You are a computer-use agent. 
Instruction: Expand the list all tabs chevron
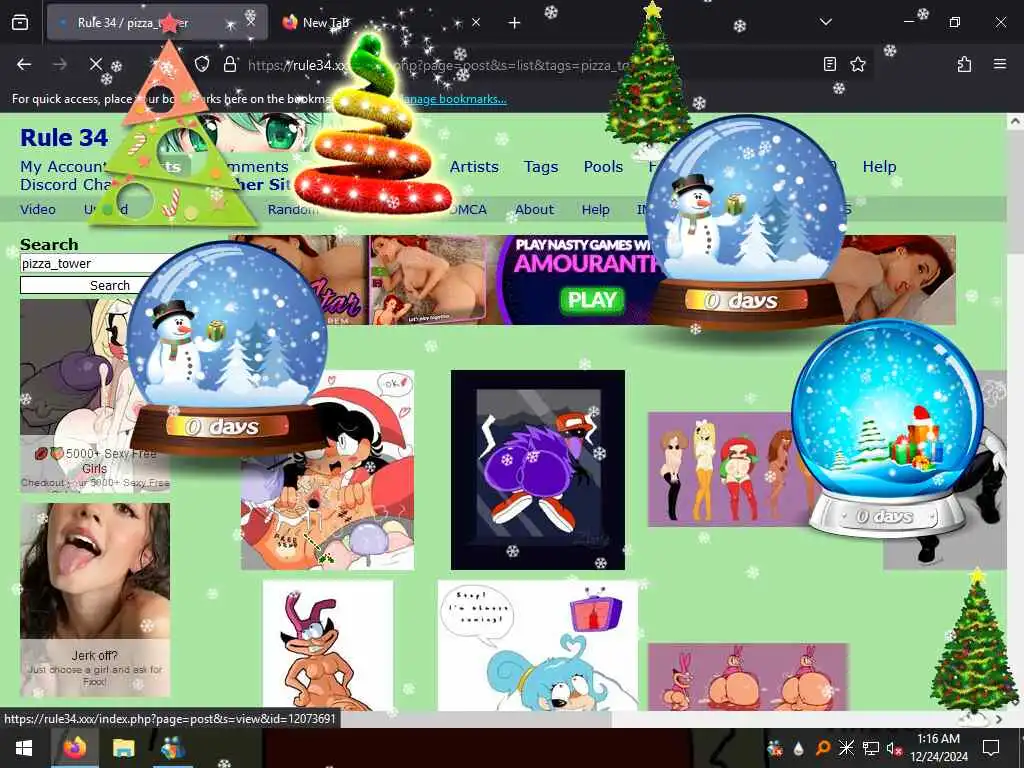[x=825, y=22]
